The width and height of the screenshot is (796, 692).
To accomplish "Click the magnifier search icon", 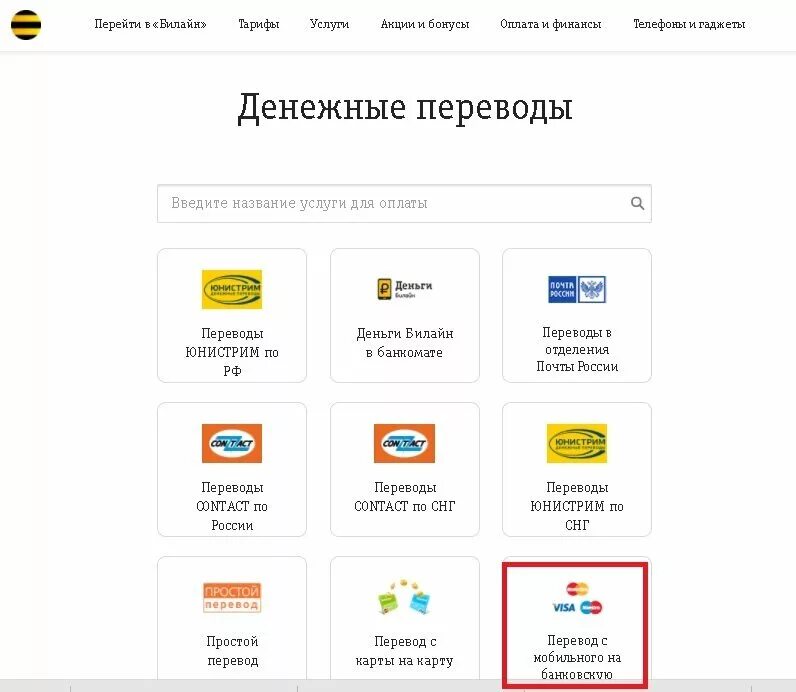I will (638, 204).
